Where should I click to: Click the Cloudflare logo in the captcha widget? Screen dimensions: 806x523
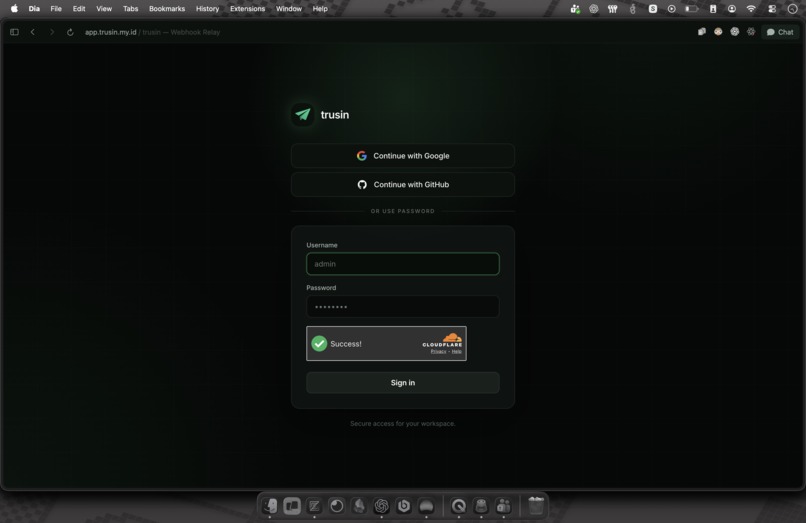[442, 340]
